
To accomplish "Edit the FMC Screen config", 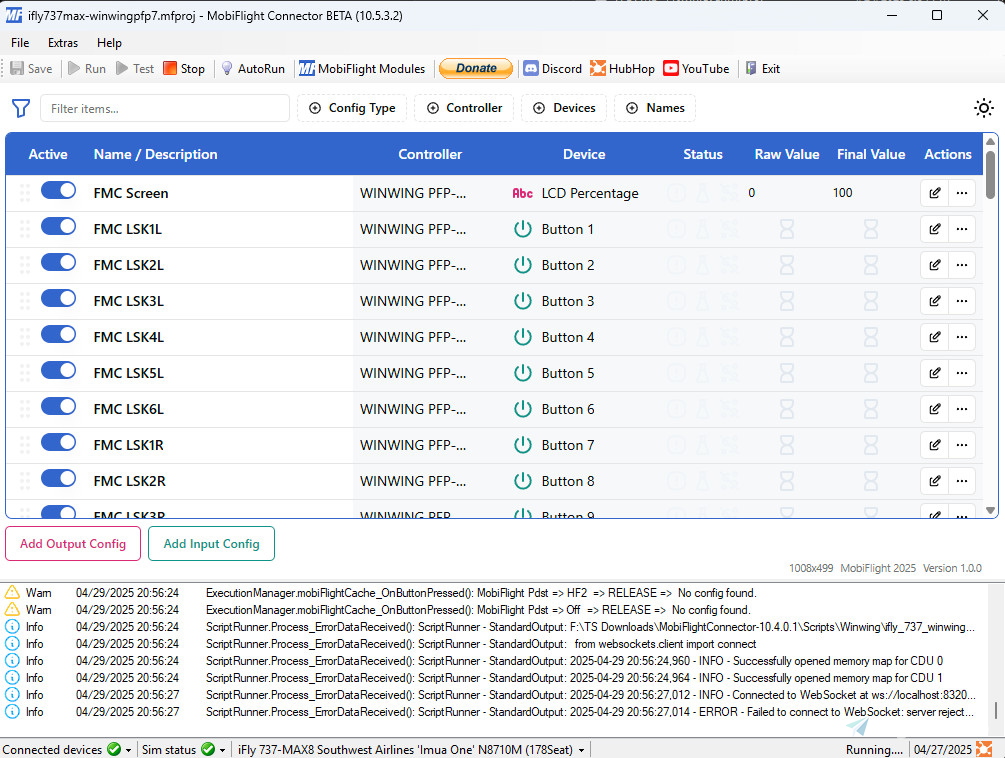I will click(x=934, y=193).
